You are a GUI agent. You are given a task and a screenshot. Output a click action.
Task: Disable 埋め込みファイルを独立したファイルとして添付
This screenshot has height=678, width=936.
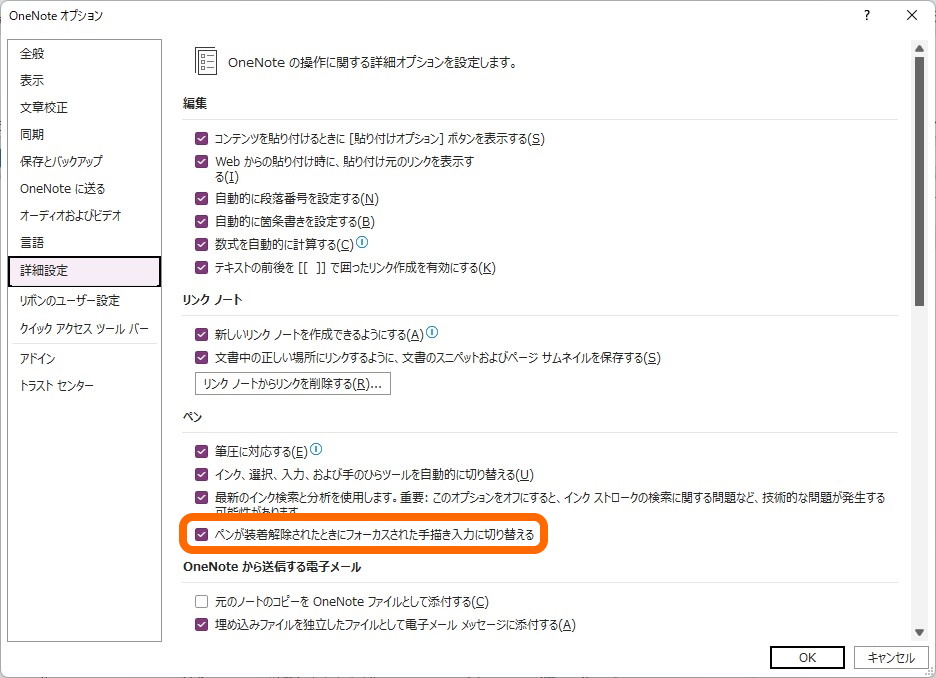pyautogui.click(x=200, y=624)
